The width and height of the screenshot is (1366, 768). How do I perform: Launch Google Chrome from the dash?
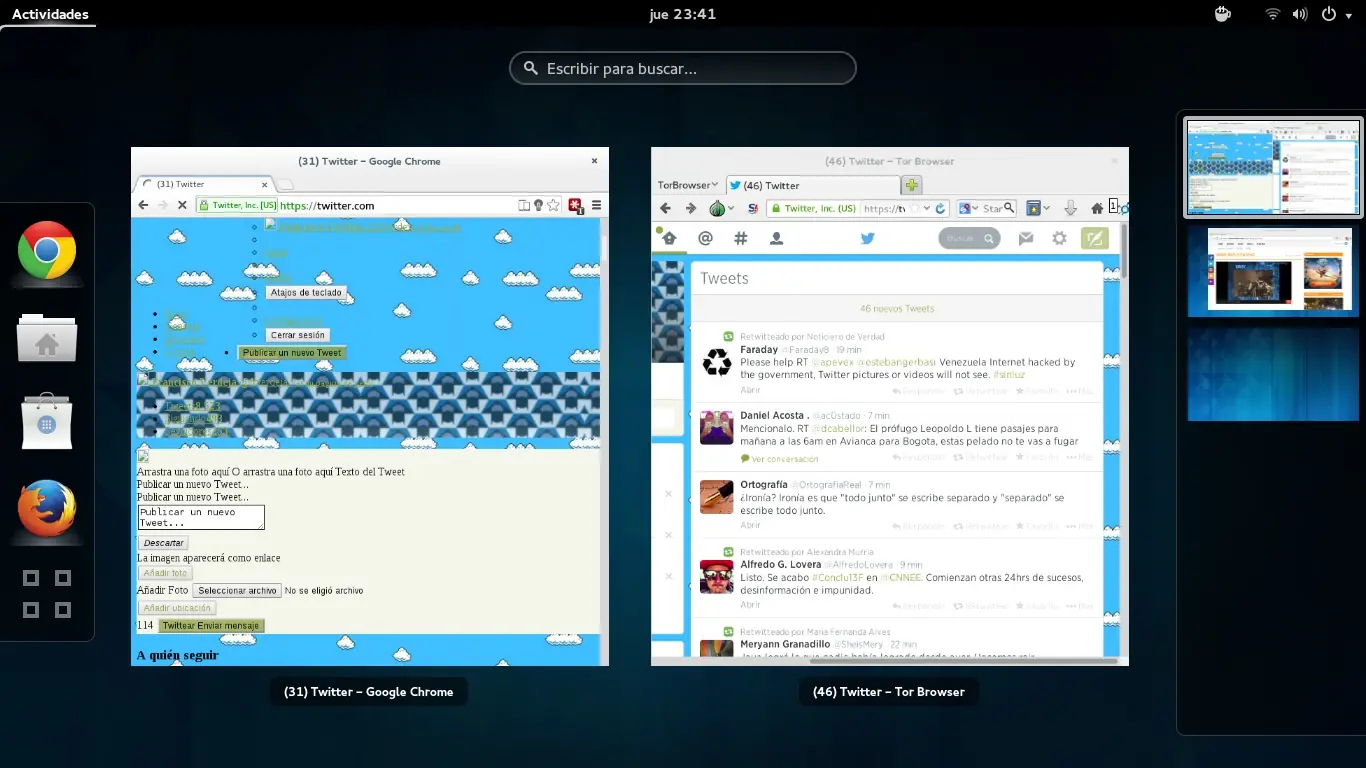[47, 250]
